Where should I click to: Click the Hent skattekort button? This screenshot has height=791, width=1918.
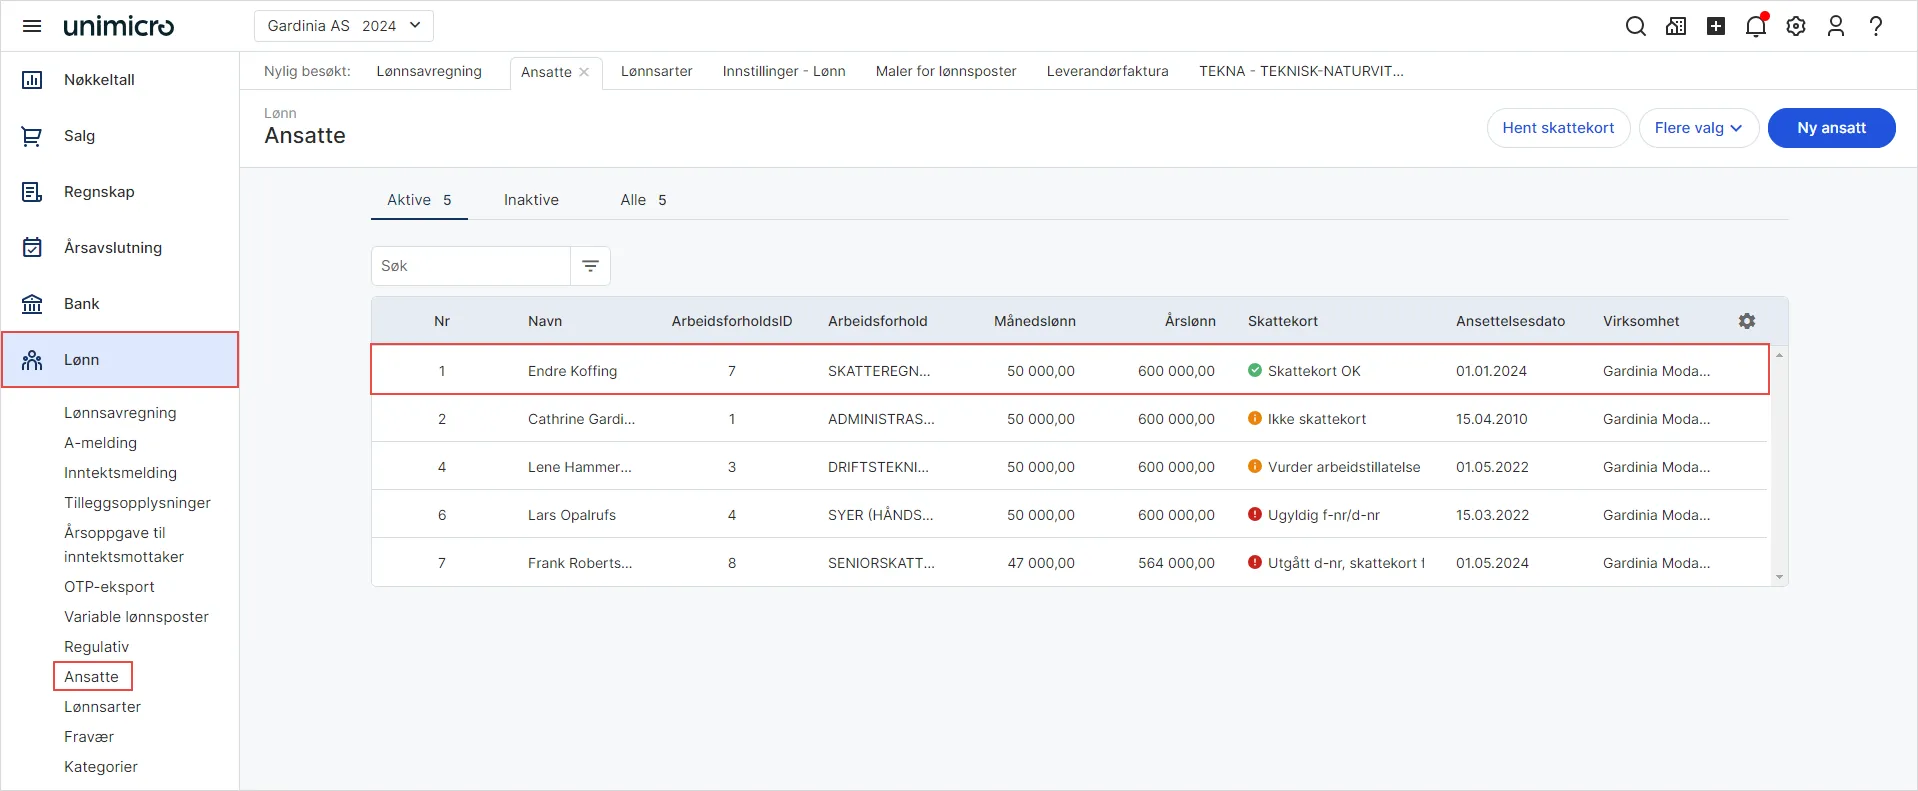(1557, 128)
